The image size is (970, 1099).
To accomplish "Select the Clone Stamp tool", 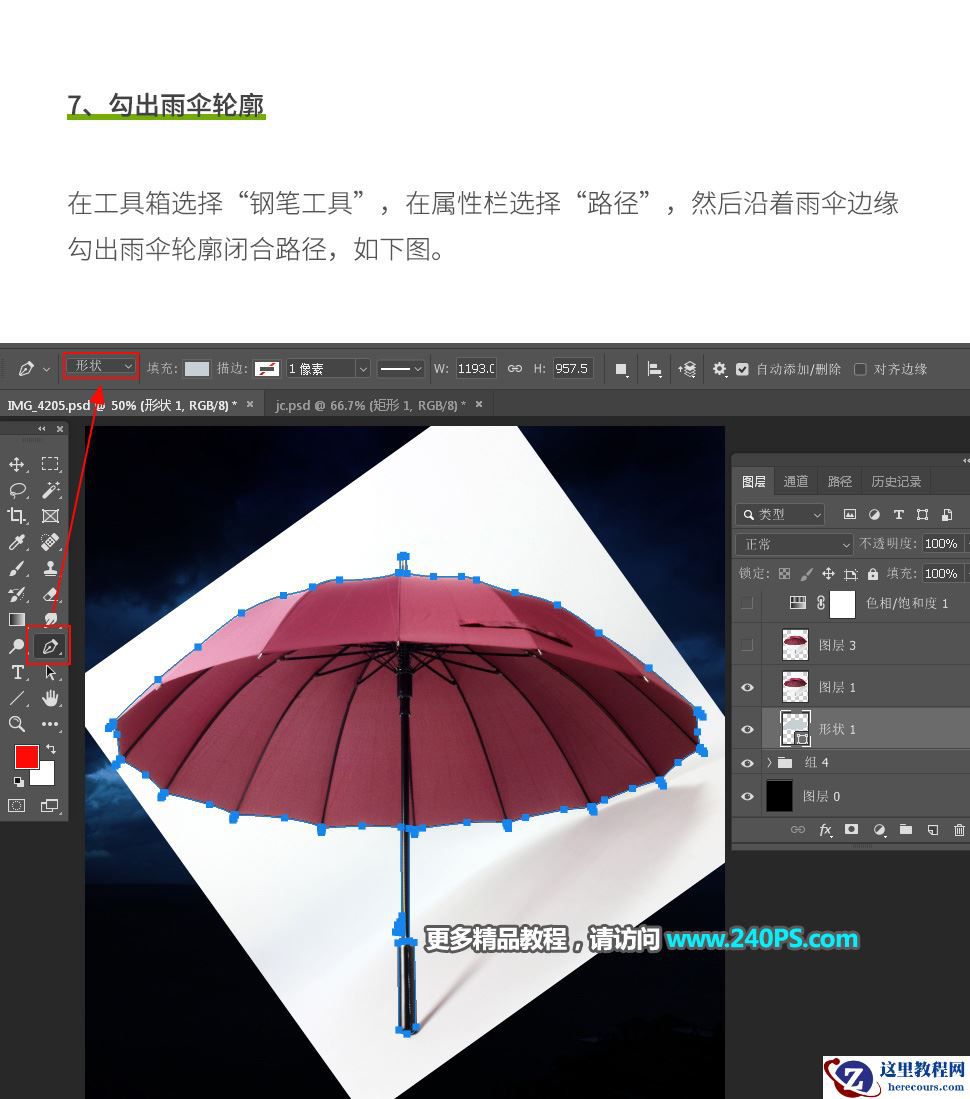I will coord(50,568).
